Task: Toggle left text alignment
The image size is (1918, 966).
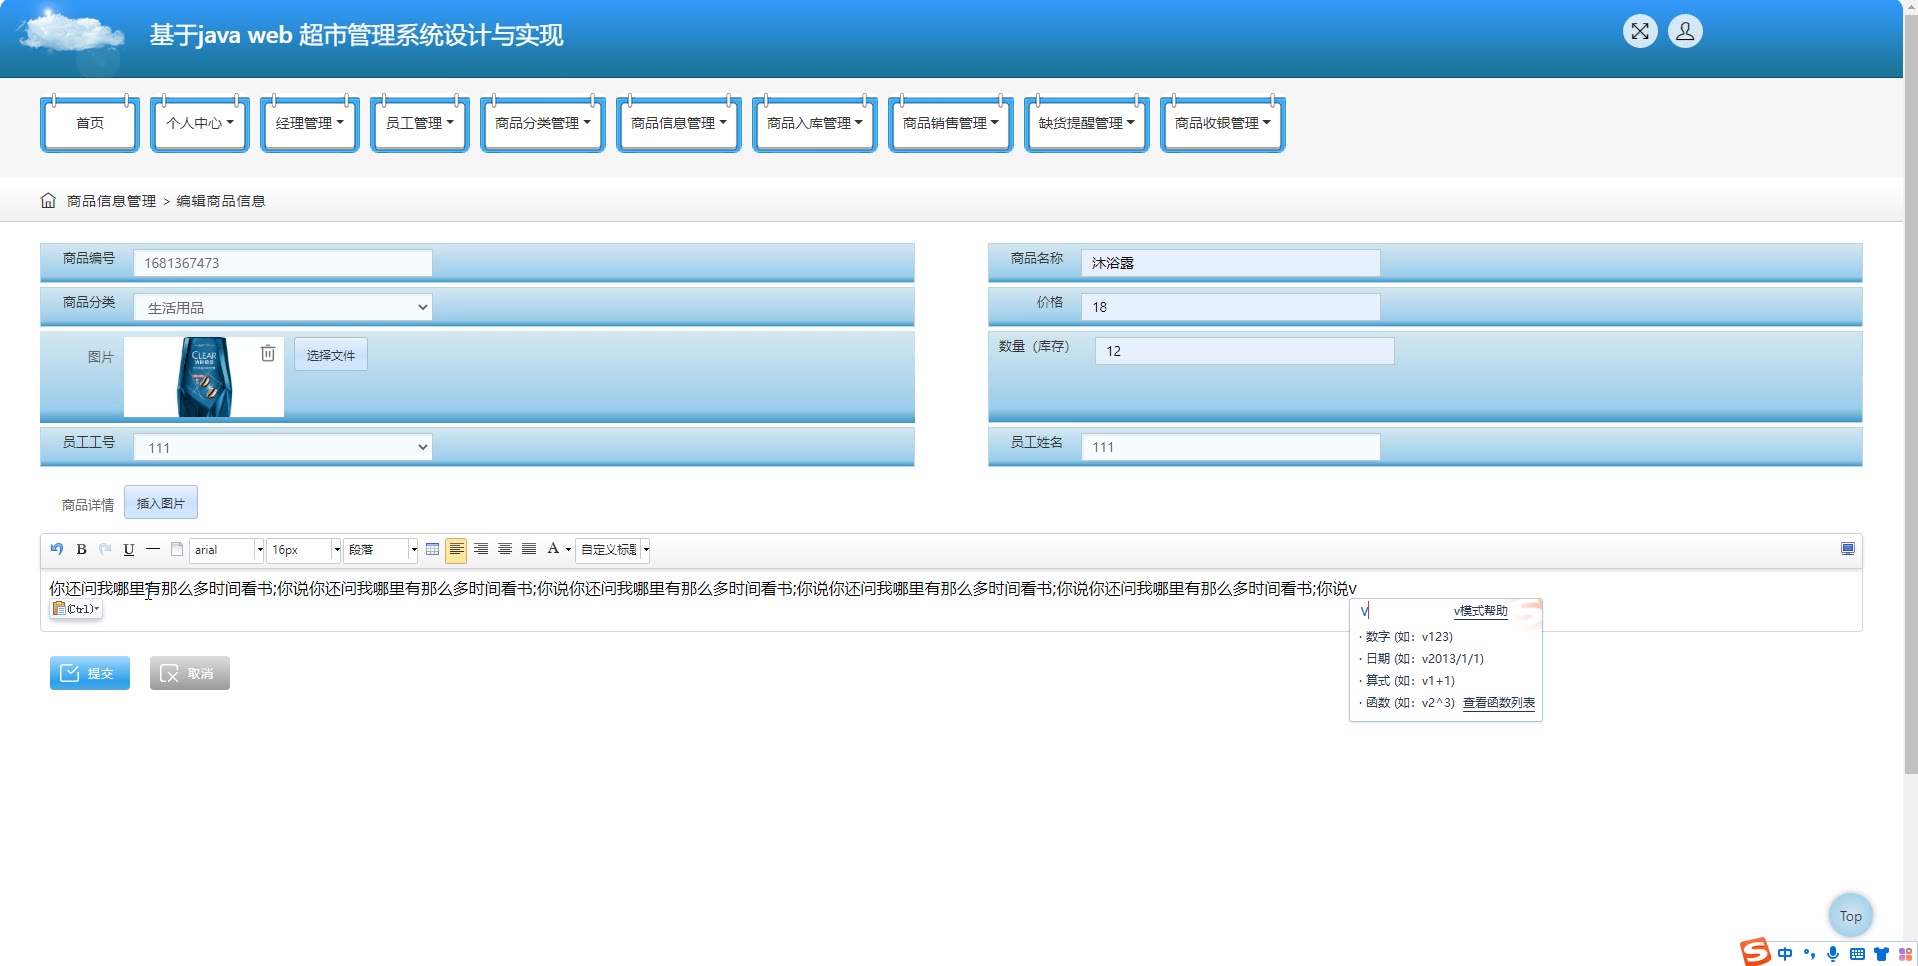Action: pyautogui.click(x=456, y=549)
